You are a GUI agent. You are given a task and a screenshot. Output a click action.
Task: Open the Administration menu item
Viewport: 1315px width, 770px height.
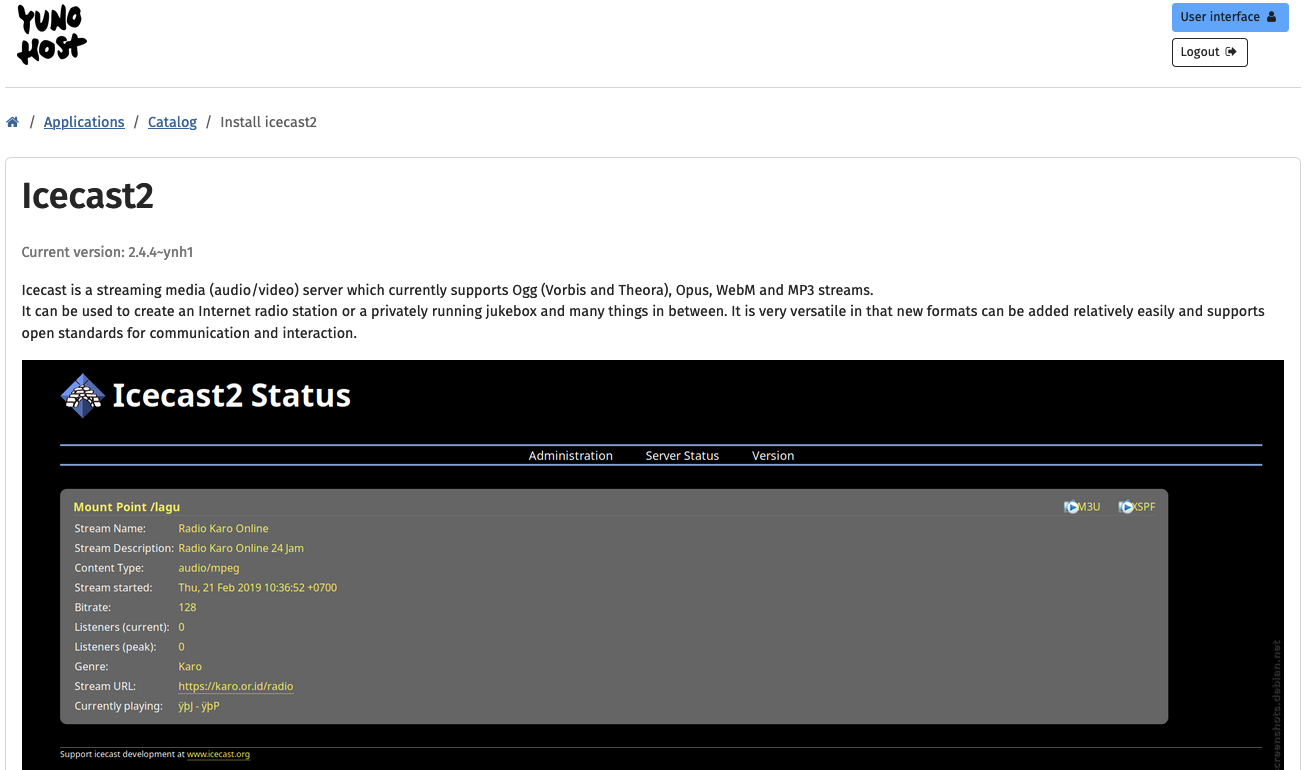pyautogui.click(x=570, y=455)
